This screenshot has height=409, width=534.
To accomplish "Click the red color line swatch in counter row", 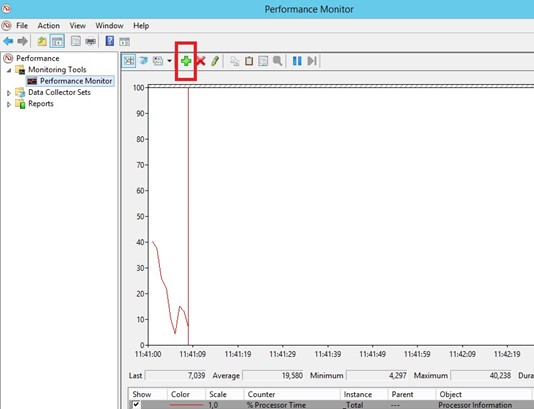I will click(x=186, y=405).
